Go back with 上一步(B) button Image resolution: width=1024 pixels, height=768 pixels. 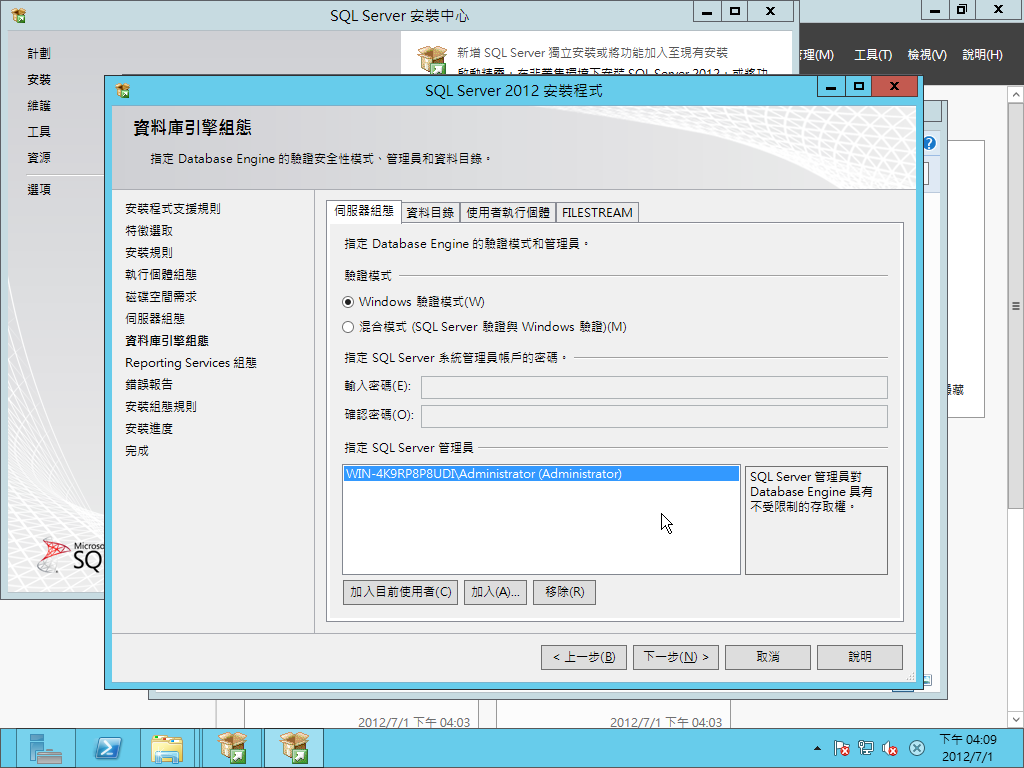pos(584,657)
